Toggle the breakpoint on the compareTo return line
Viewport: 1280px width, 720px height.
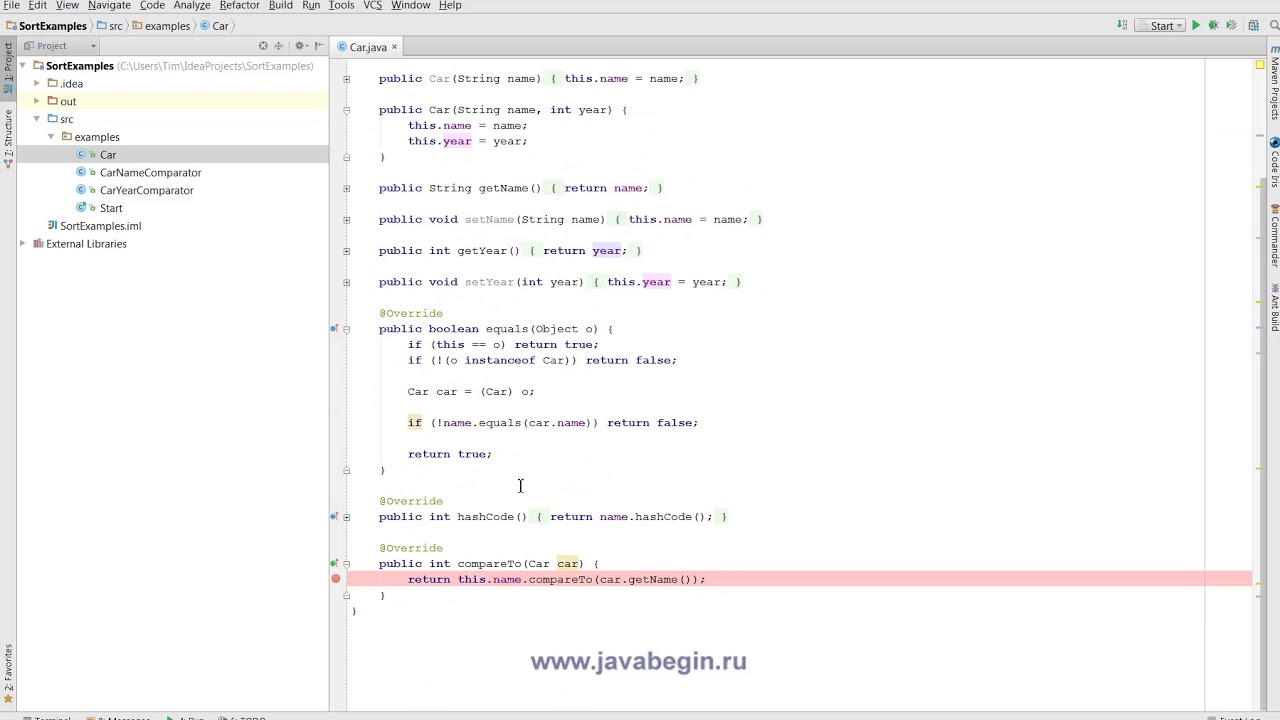tap(336, 579)
